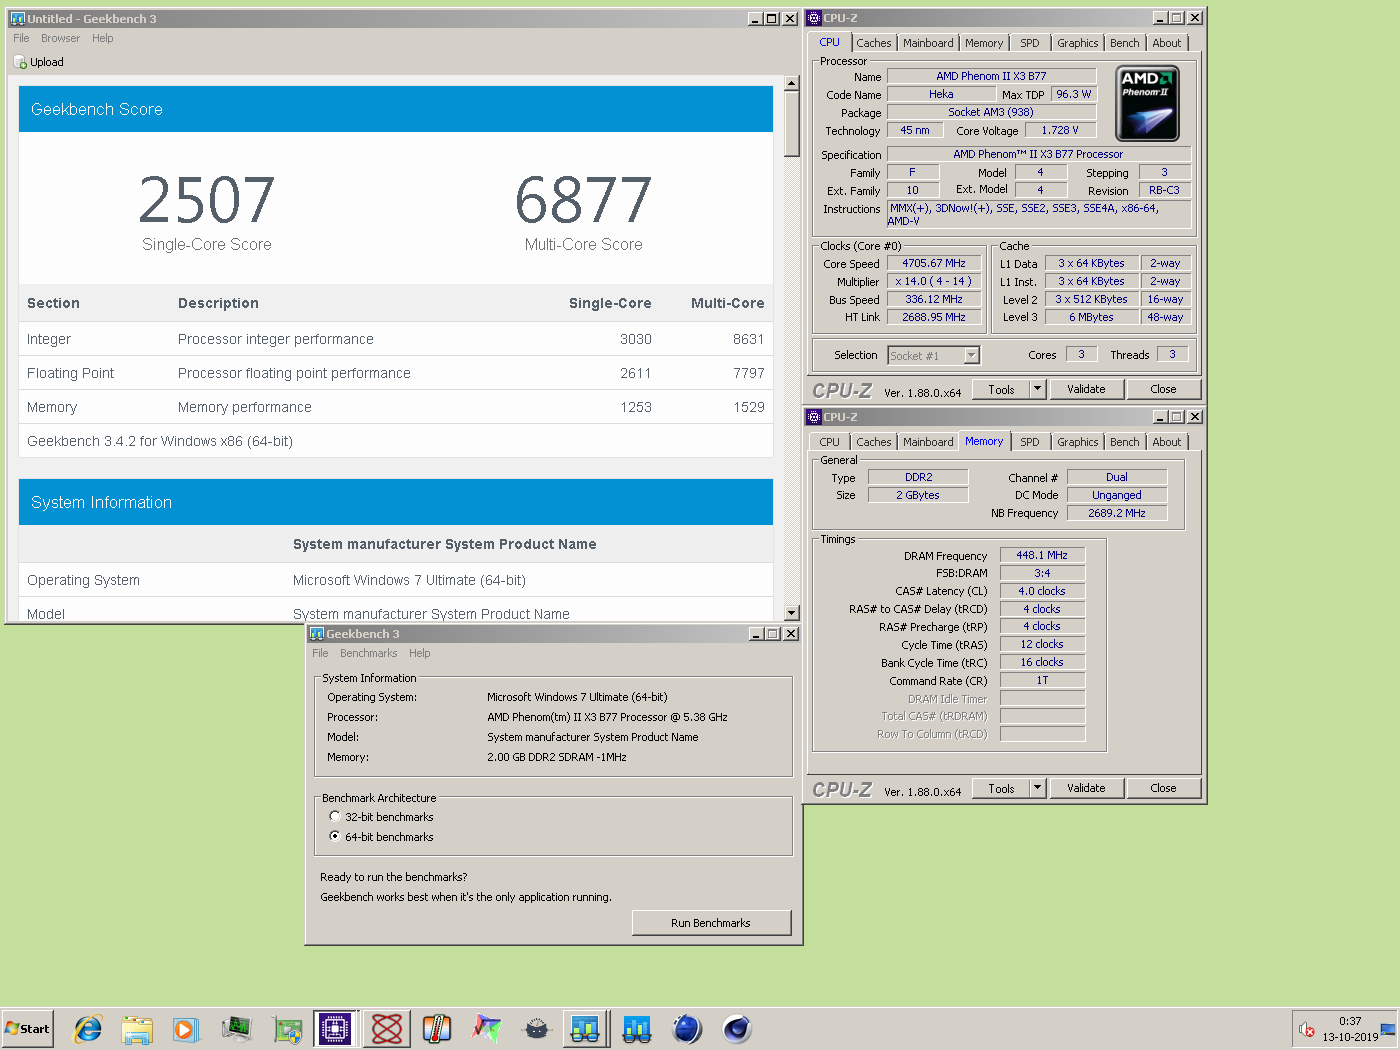Click Validate in lower CPU-Z window
The image size is (1400, 1050).
(x=1086, y=788)
